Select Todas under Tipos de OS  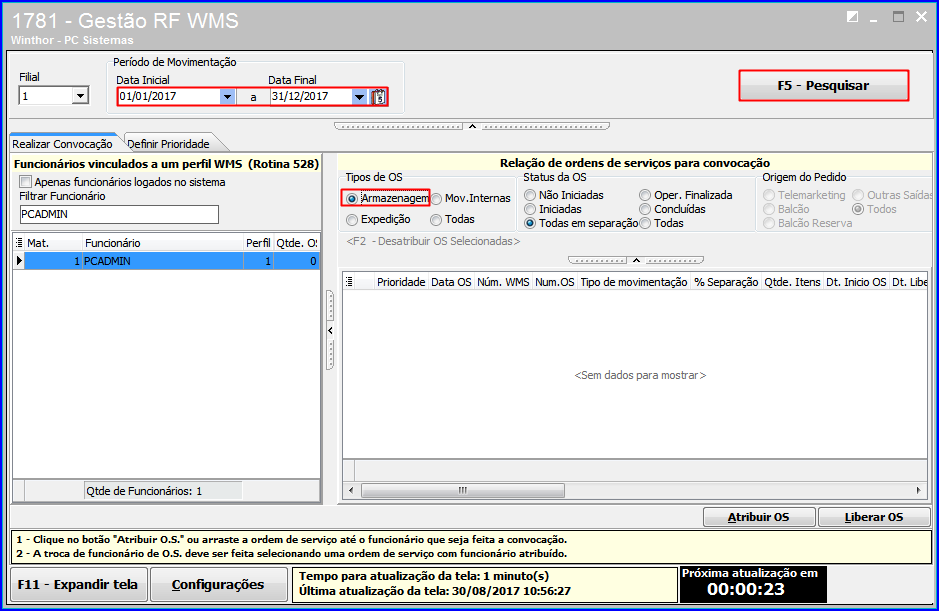tap(436, 220)
